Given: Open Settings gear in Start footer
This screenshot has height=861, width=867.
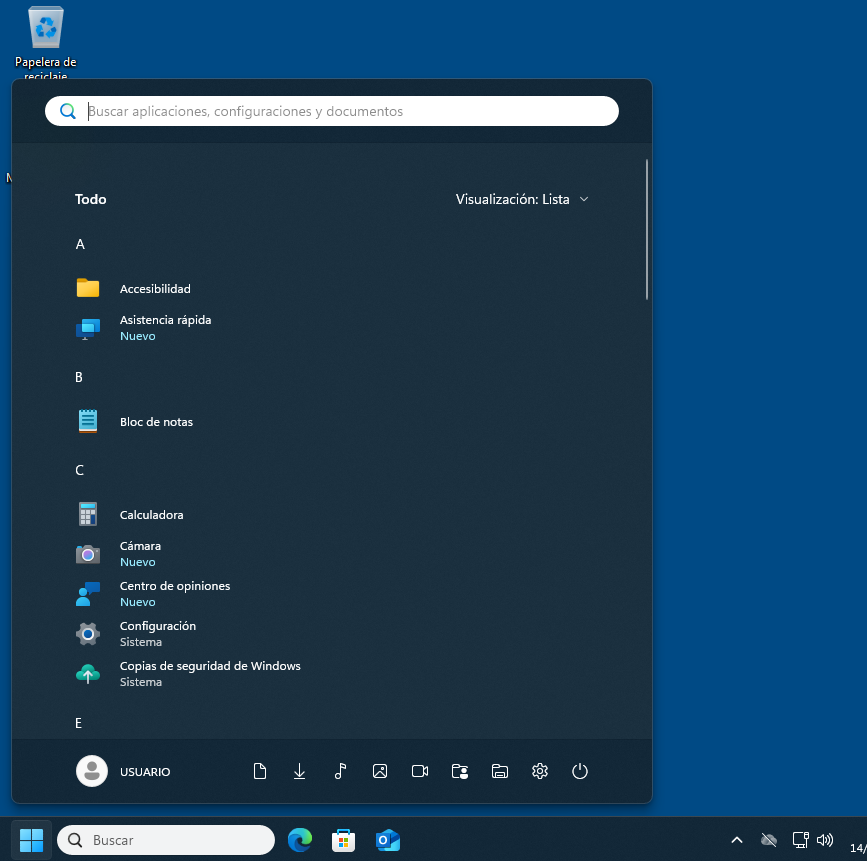Looking at the screenshot, I should tap(540, 771).
